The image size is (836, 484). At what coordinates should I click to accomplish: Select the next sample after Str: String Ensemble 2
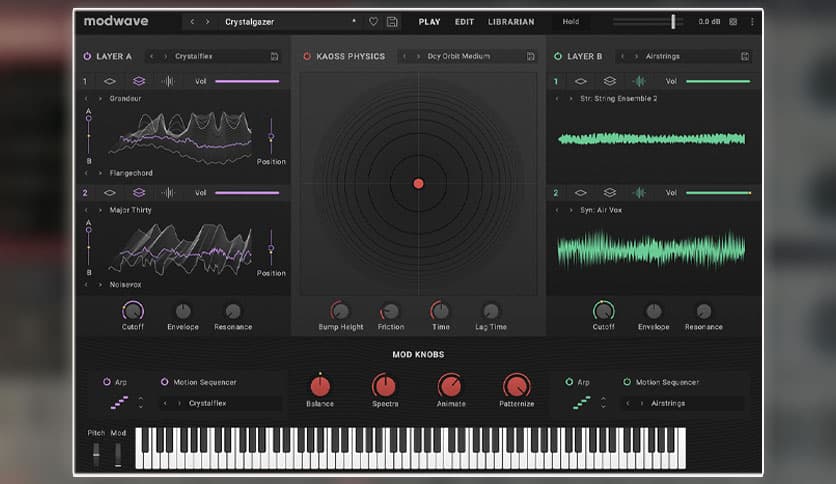tap(570, 99)
